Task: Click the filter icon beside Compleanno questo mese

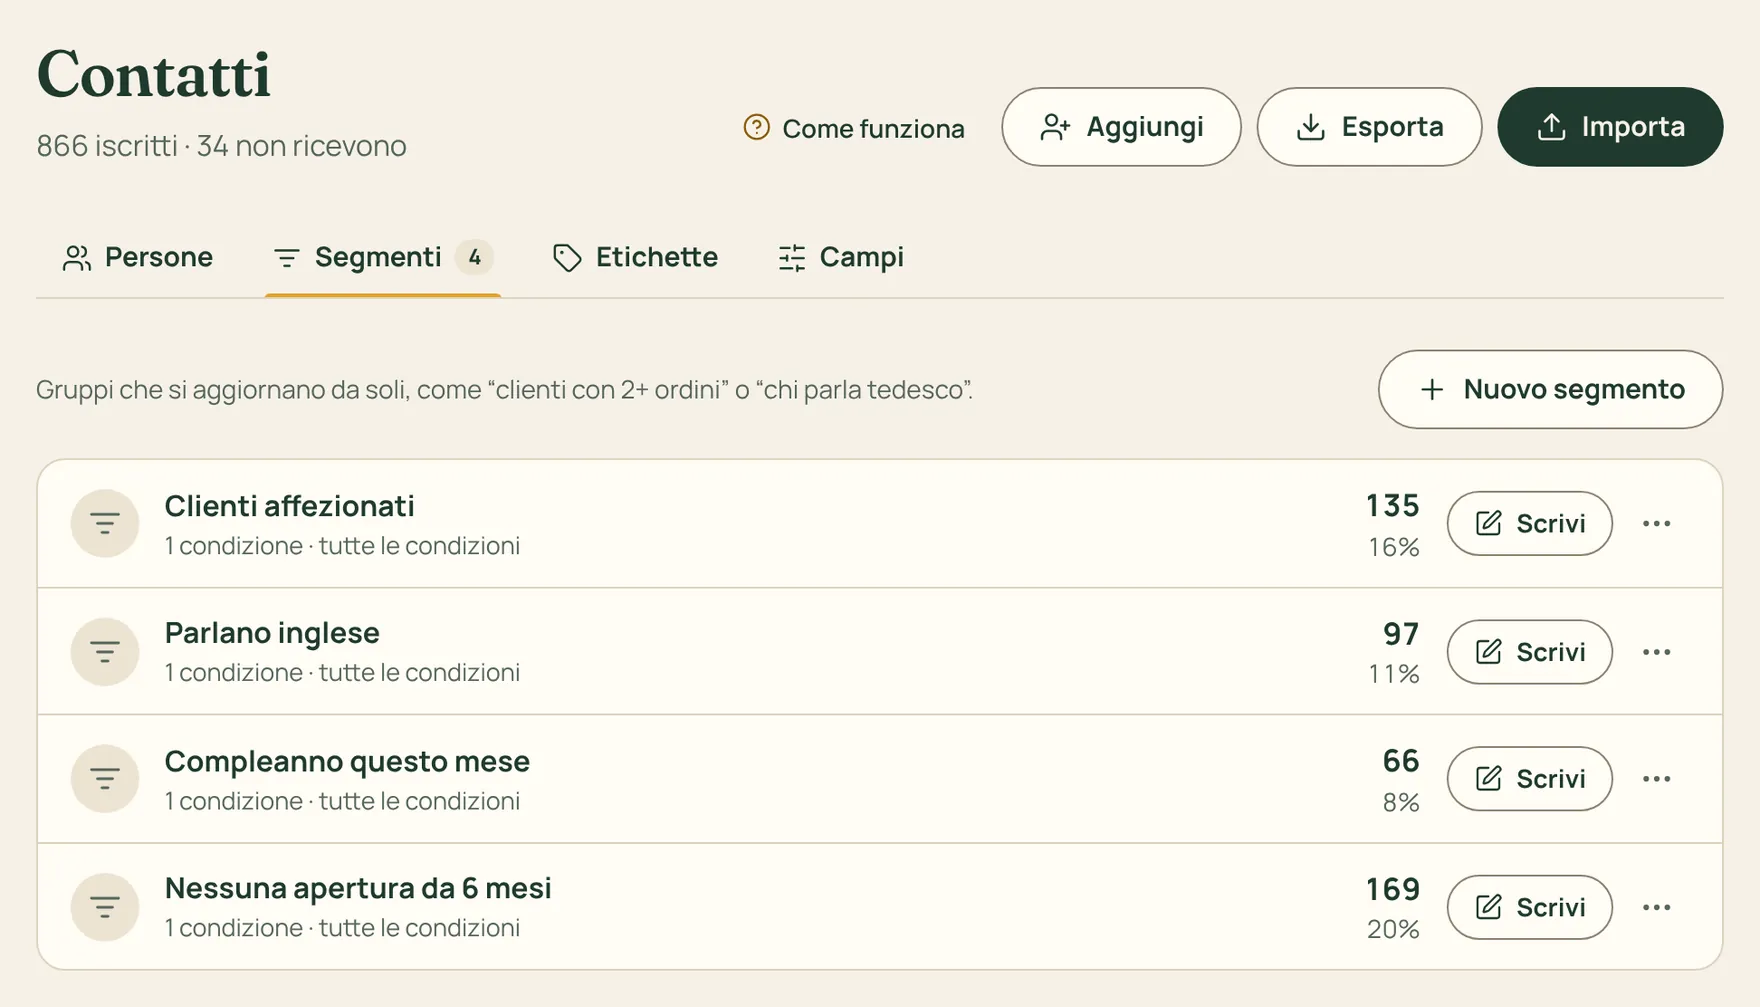Action: pos(105,779)
